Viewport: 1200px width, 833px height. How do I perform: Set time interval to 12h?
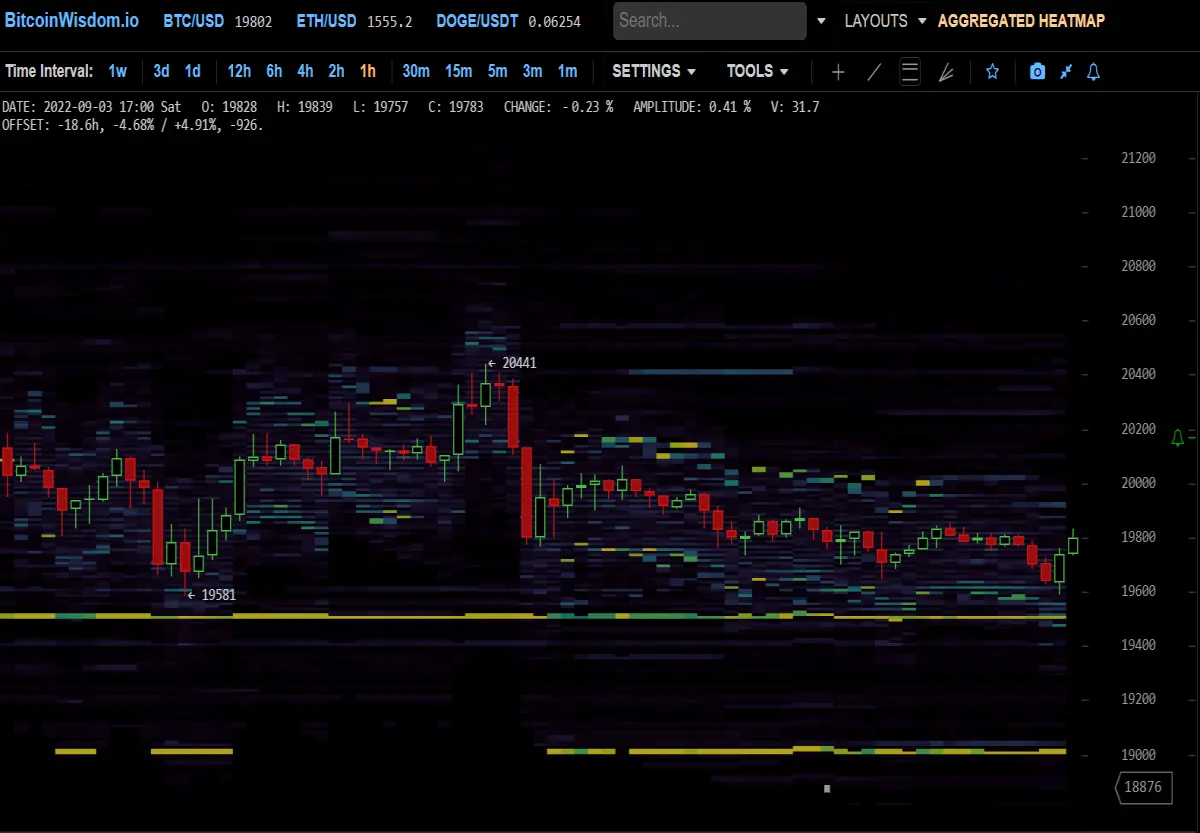click(239, 71)
